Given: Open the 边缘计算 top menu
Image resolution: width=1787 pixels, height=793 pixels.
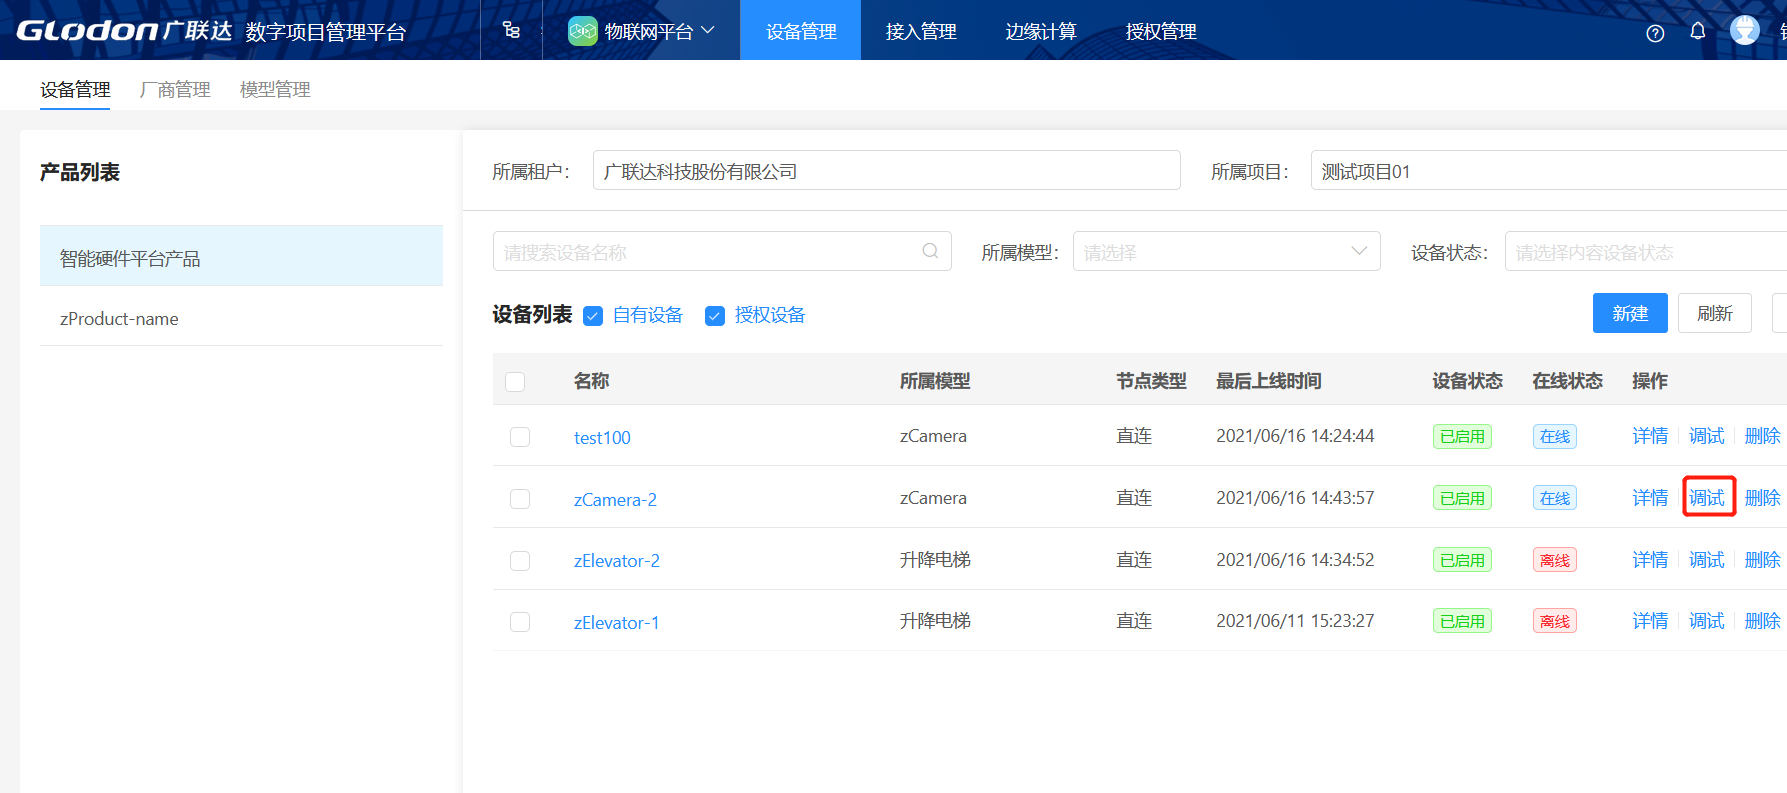Looking at the screenshot, I should coord(1040,31).
